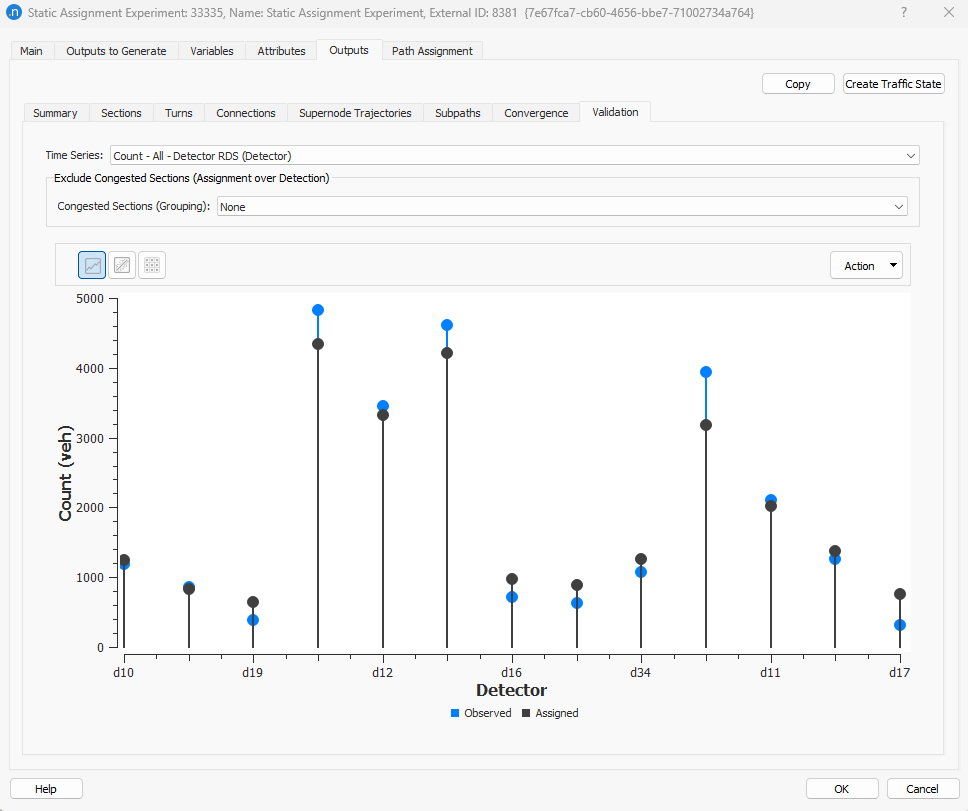
Task: Open the Congested Sections Grouping dropdown
Action: pos(898,206)
